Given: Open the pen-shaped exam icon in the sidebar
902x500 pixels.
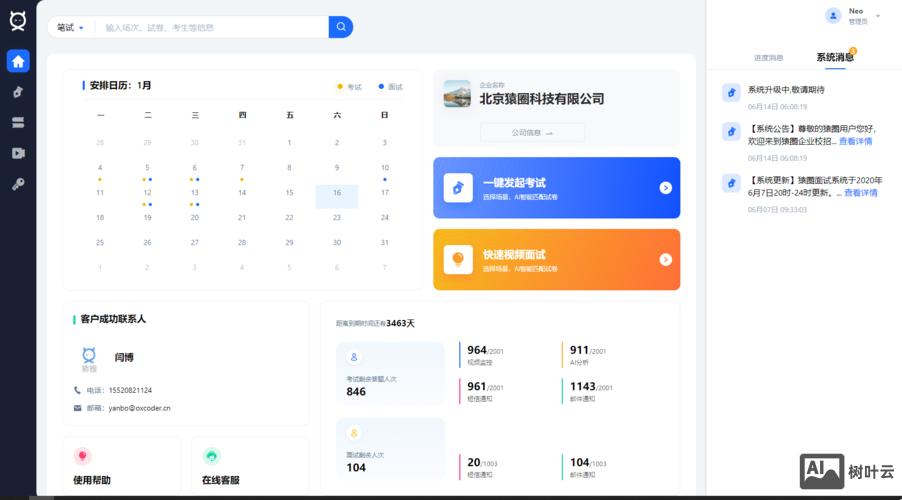Looking at the screenshot, I should (18, 92).
